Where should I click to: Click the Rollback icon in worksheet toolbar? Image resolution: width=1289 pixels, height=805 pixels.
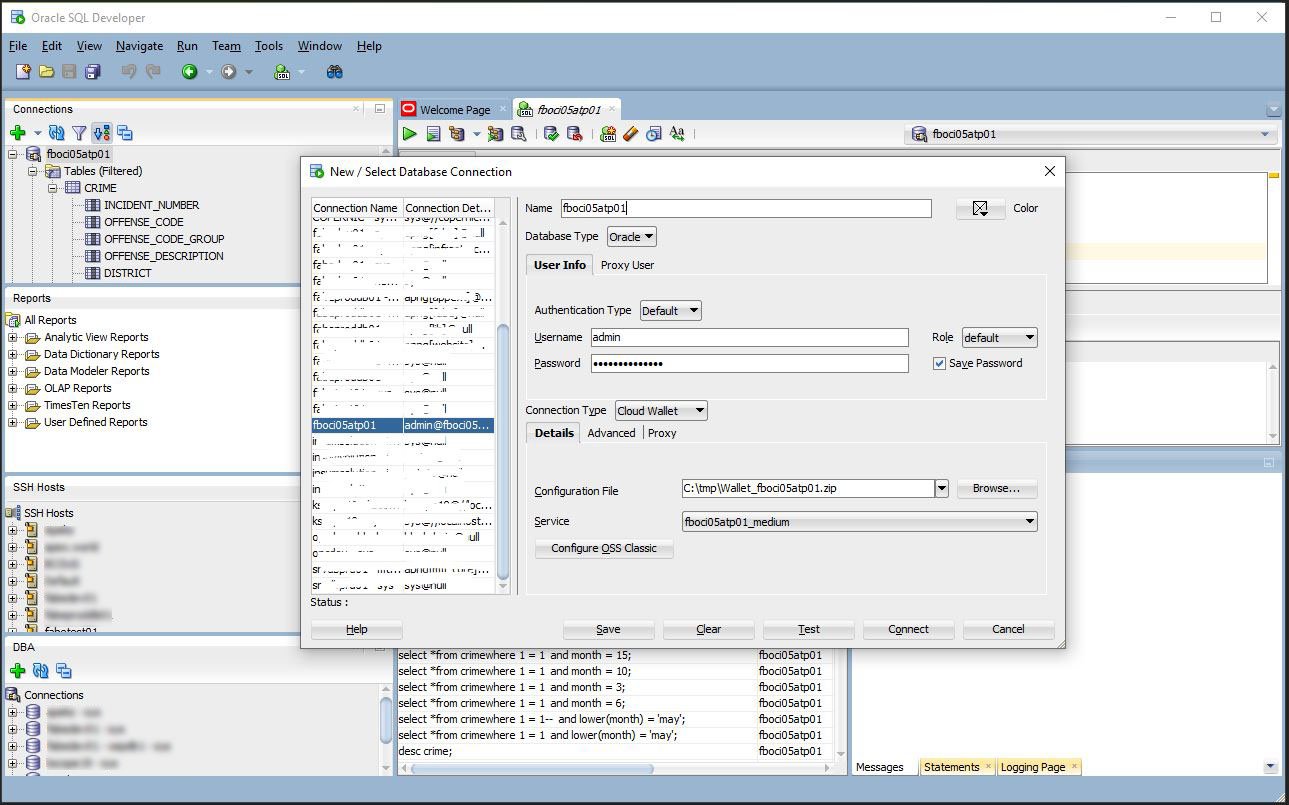[x=574, y=134]
